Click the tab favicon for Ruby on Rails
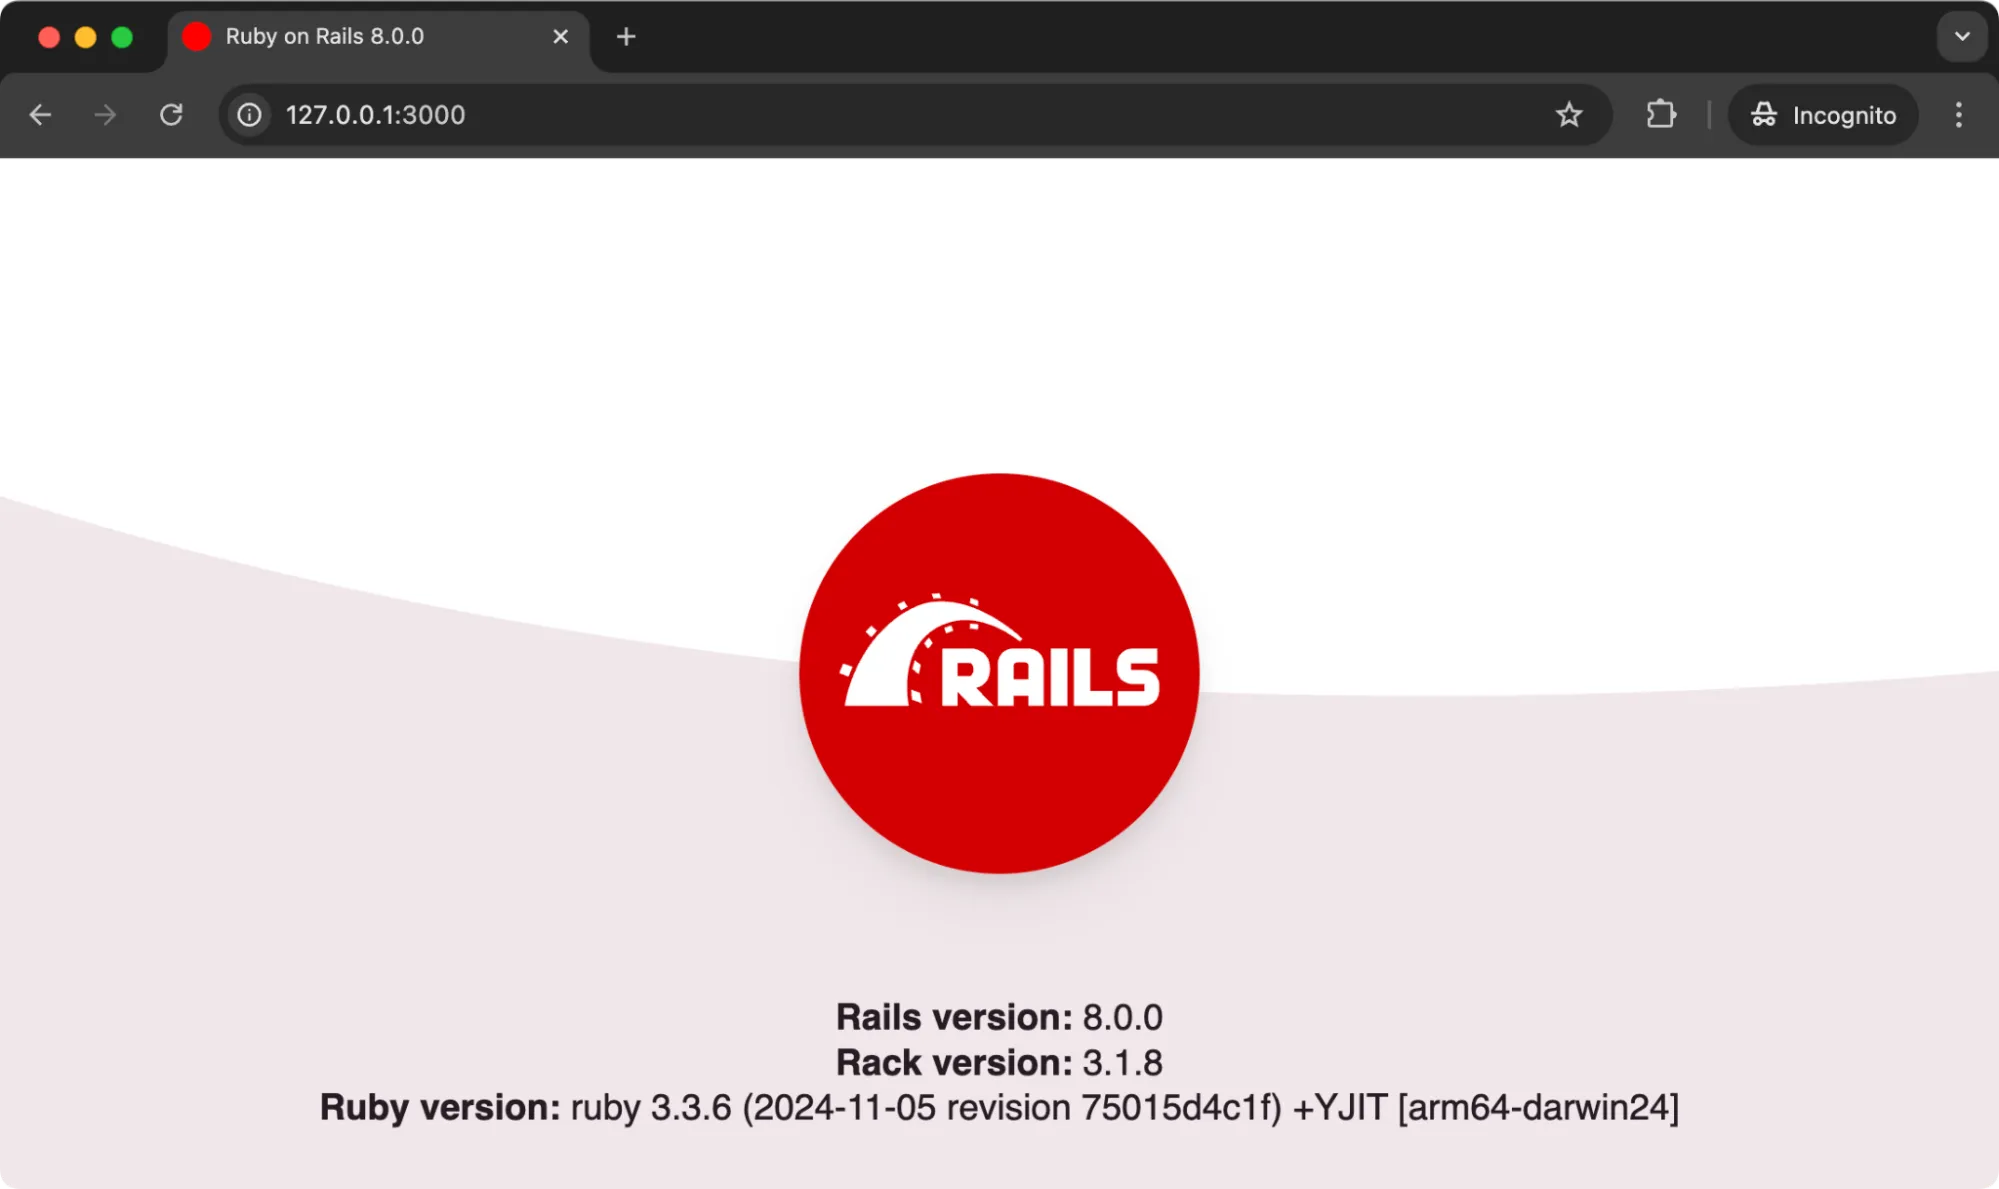 [x=196, y=36]
